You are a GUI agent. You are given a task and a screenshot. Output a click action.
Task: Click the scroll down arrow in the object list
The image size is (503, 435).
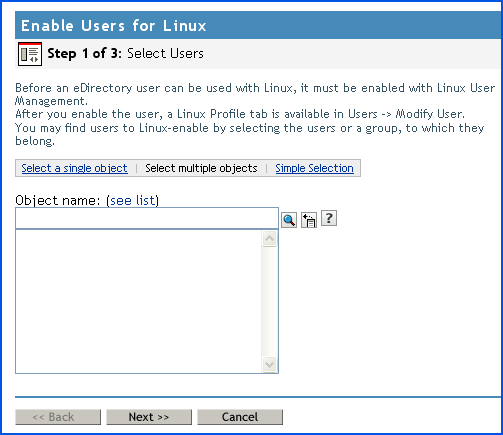[x=269, y=364]
